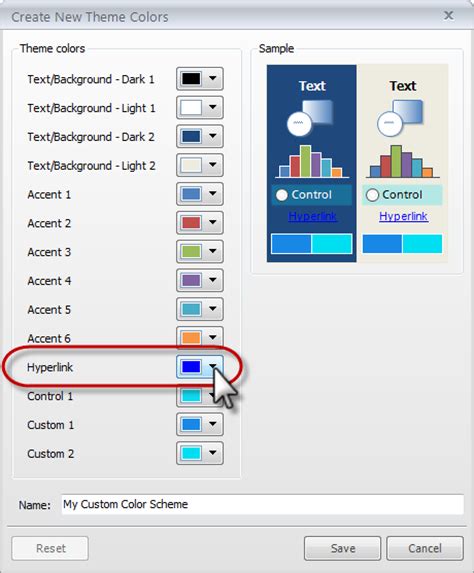This screenshot has width=474, height=573.
Task: Click the 'Custom 2' theme color label
Action: point(50,454)
